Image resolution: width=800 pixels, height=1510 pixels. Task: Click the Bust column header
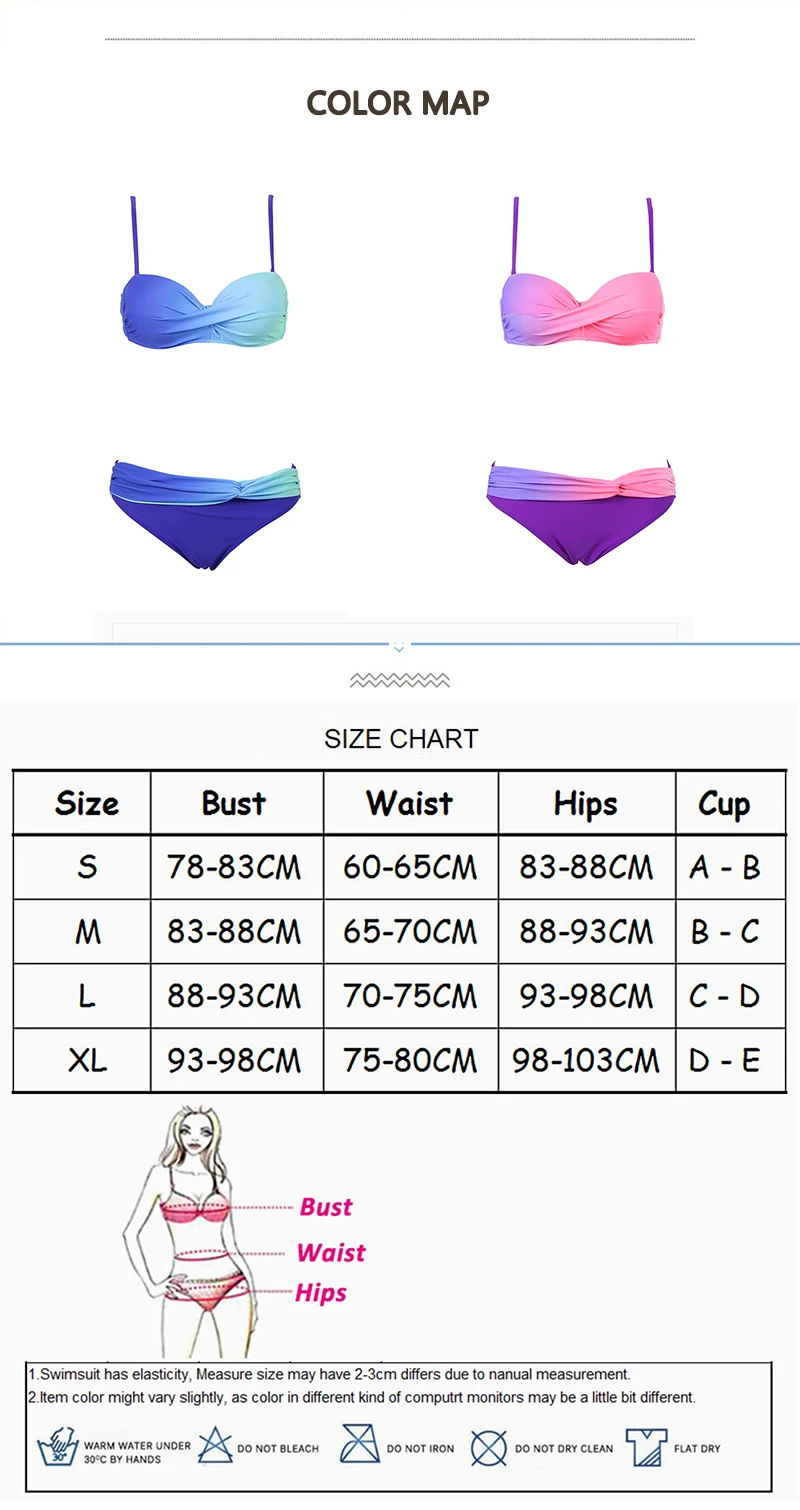tap(234, 803)
